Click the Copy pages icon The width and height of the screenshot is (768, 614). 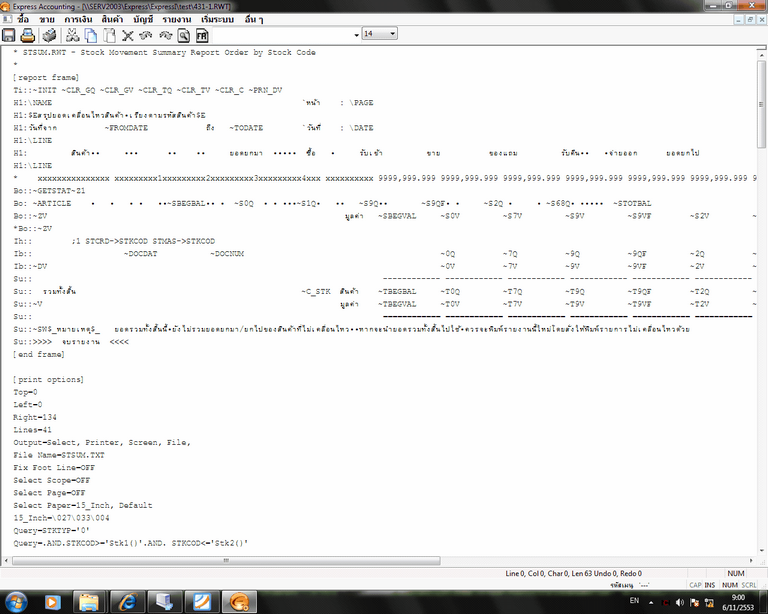tap(91, 35)
